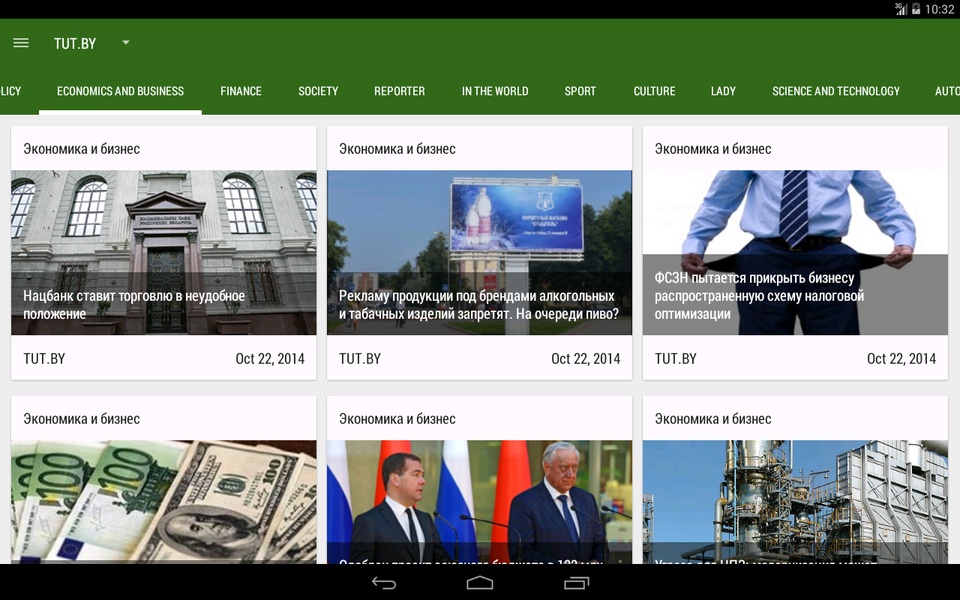Click TUT.BY source on empty pockets card

point(675,359)
